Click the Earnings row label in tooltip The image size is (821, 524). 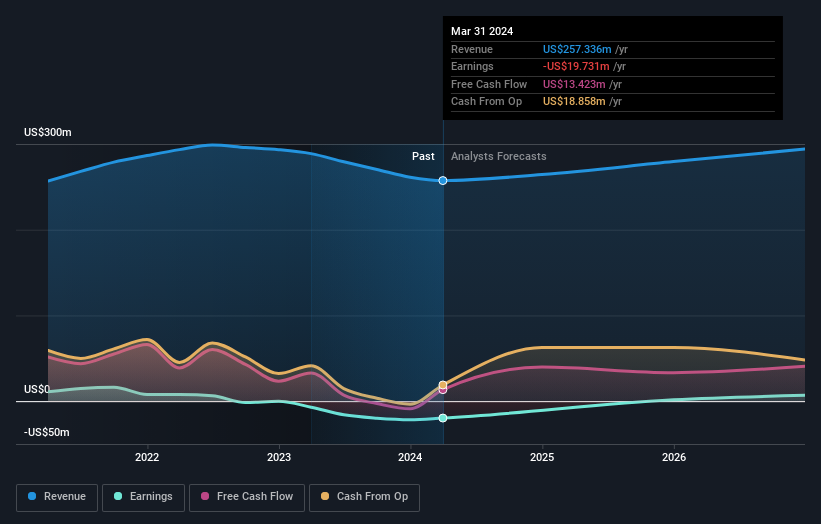[472, 66]
